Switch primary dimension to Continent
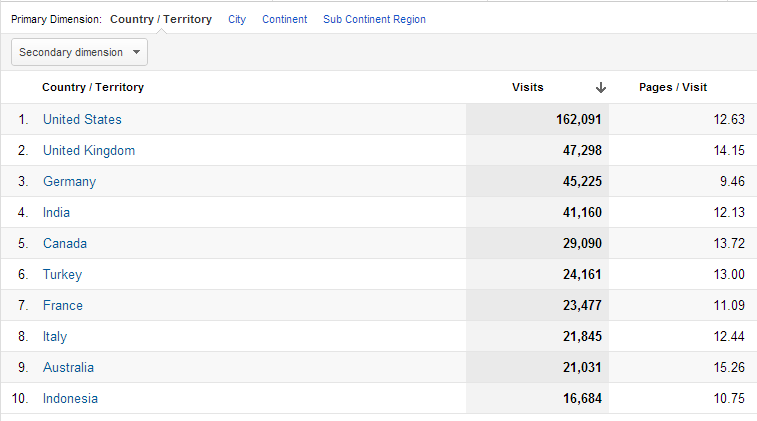 [x=284, y=19]
